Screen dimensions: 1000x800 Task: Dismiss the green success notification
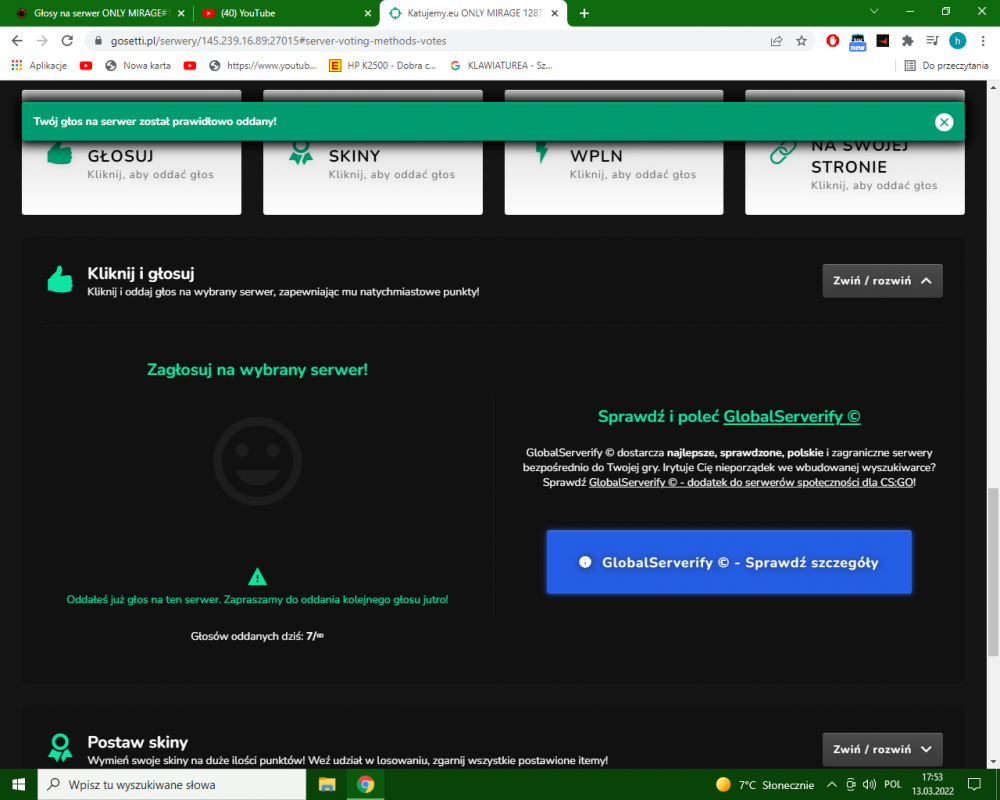[944, 122]
